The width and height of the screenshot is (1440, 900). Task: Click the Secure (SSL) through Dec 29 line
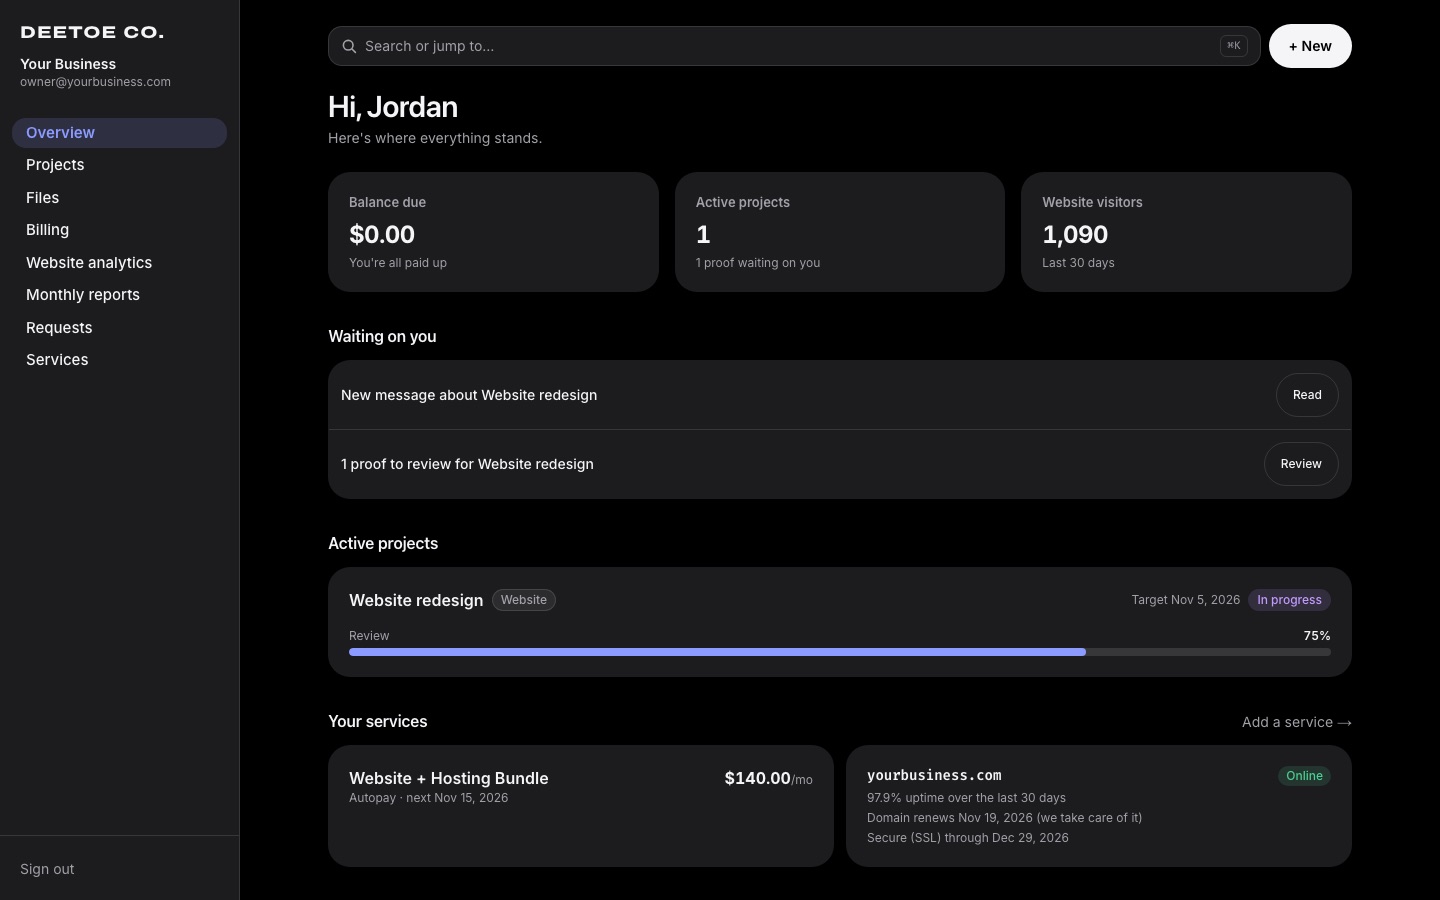coord(968,838)
